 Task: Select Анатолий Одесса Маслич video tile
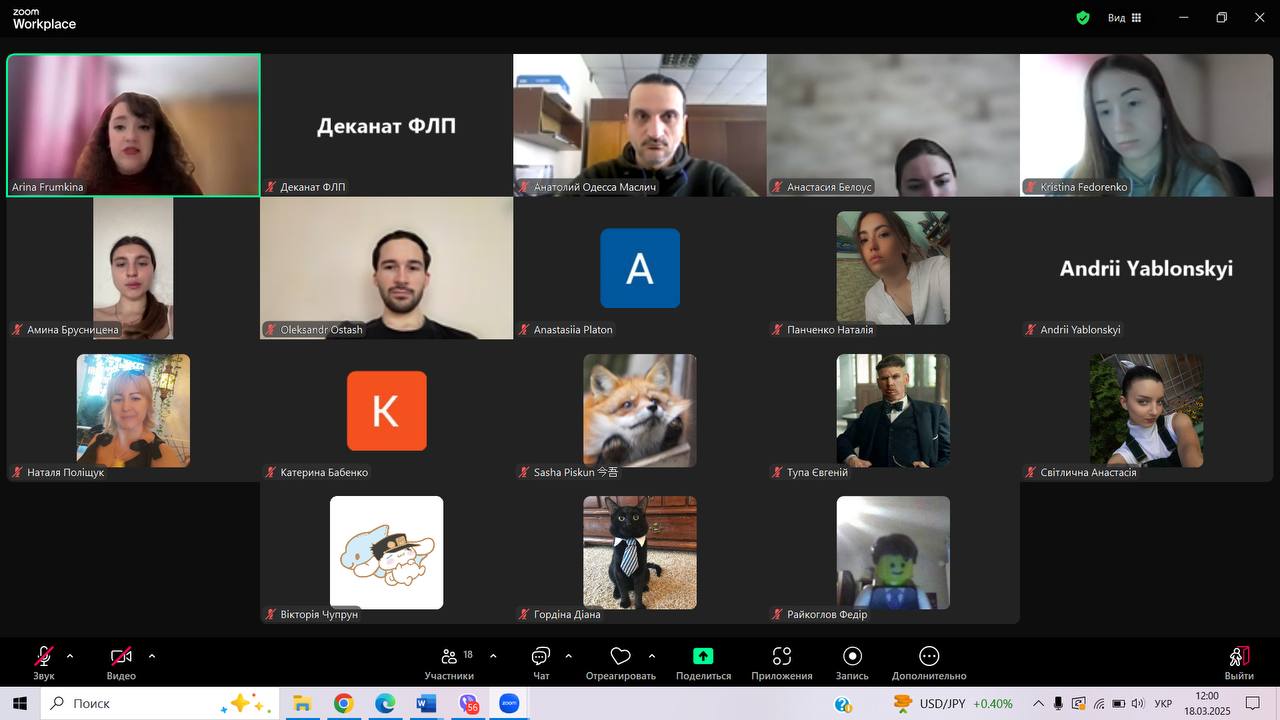[640, 125]
